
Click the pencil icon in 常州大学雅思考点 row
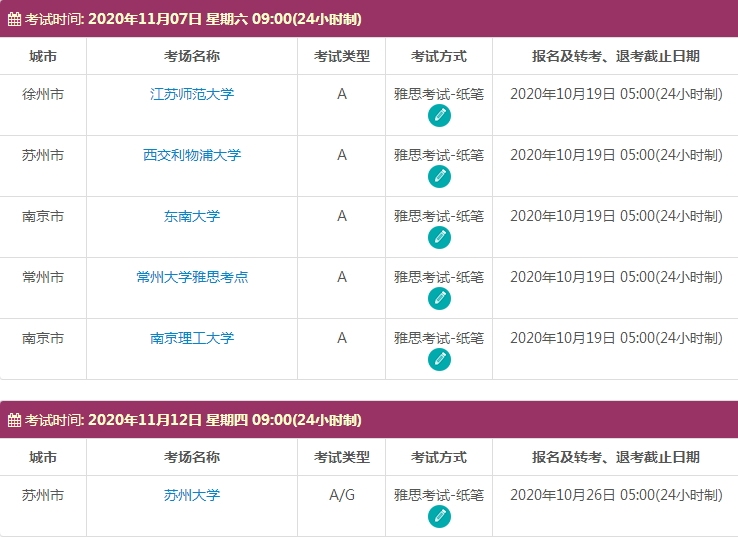(439, 298)
